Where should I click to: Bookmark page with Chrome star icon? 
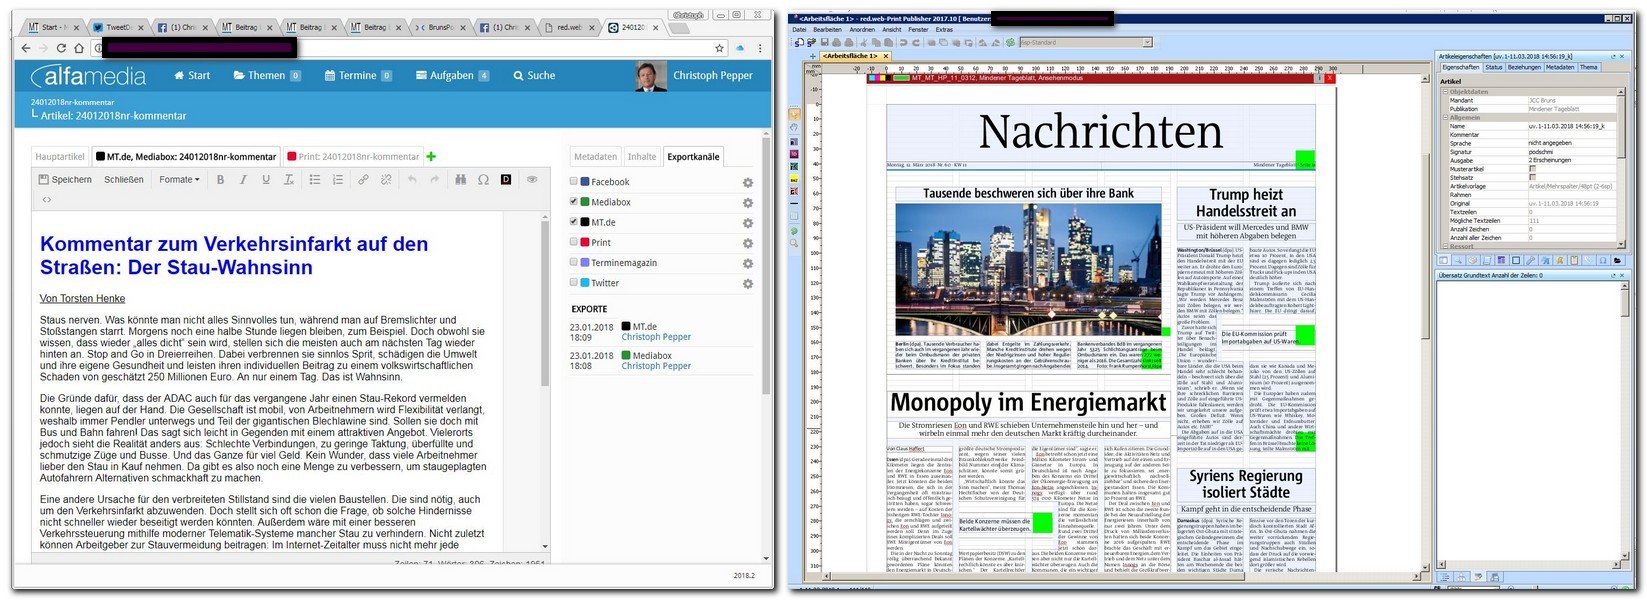click(719, 48)
